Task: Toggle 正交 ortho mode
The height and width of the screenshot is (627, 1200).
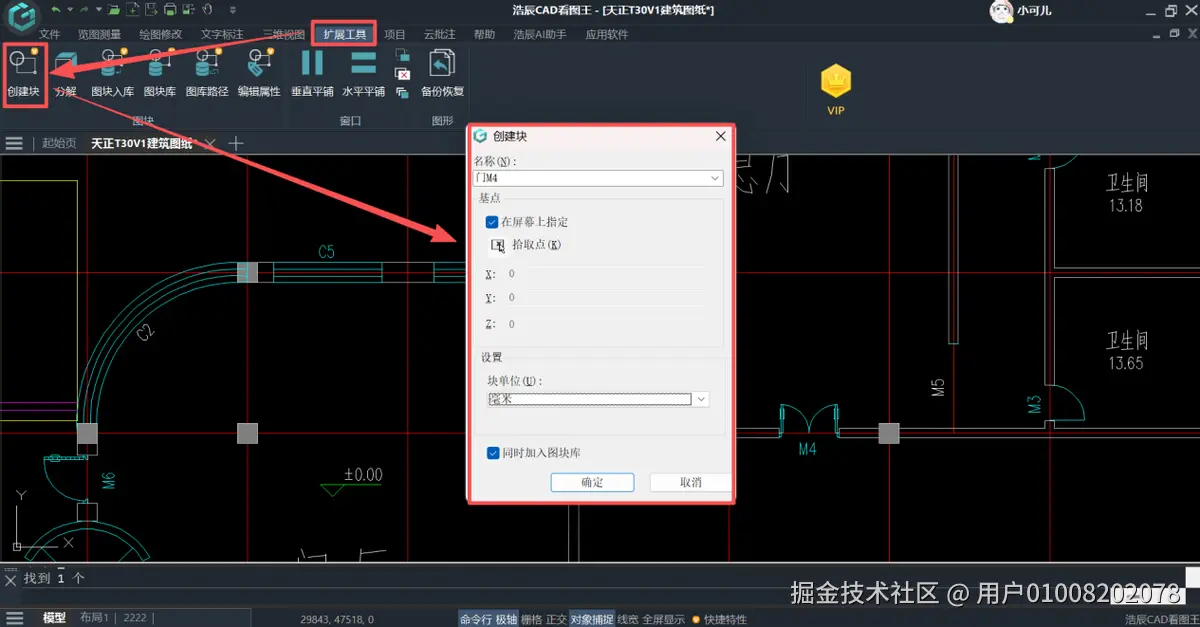Action: pos(556,619)
